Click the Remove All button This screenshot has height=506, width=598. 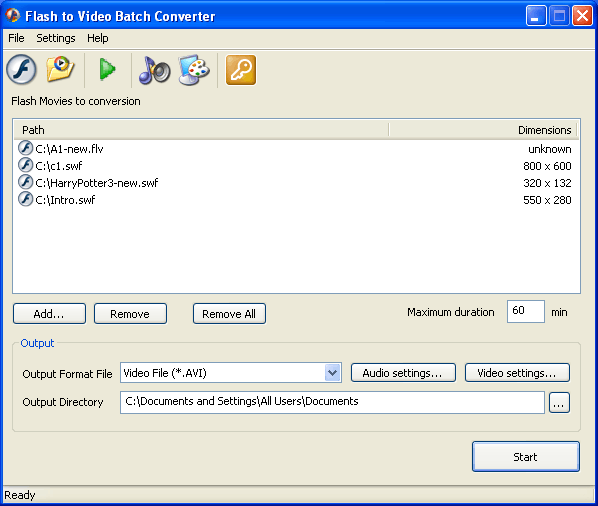[x=229, y=314]
